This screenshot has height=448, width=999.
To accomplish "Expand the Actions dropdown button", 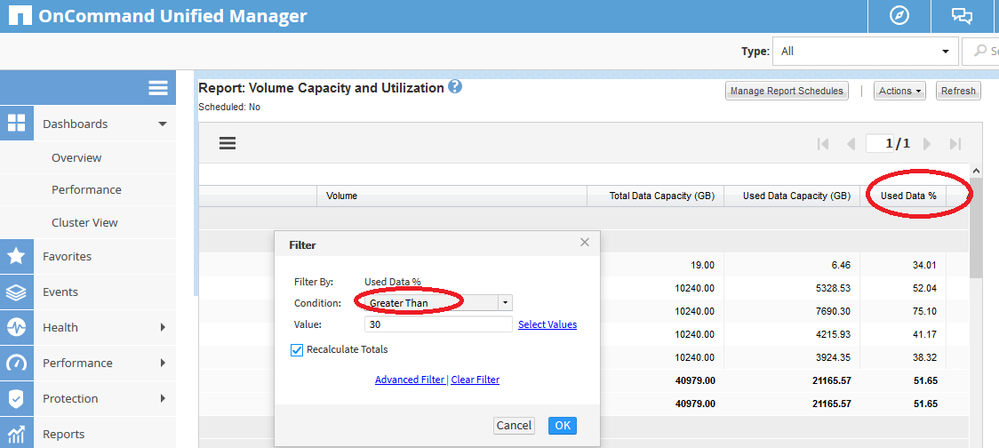I will point(899,91).
